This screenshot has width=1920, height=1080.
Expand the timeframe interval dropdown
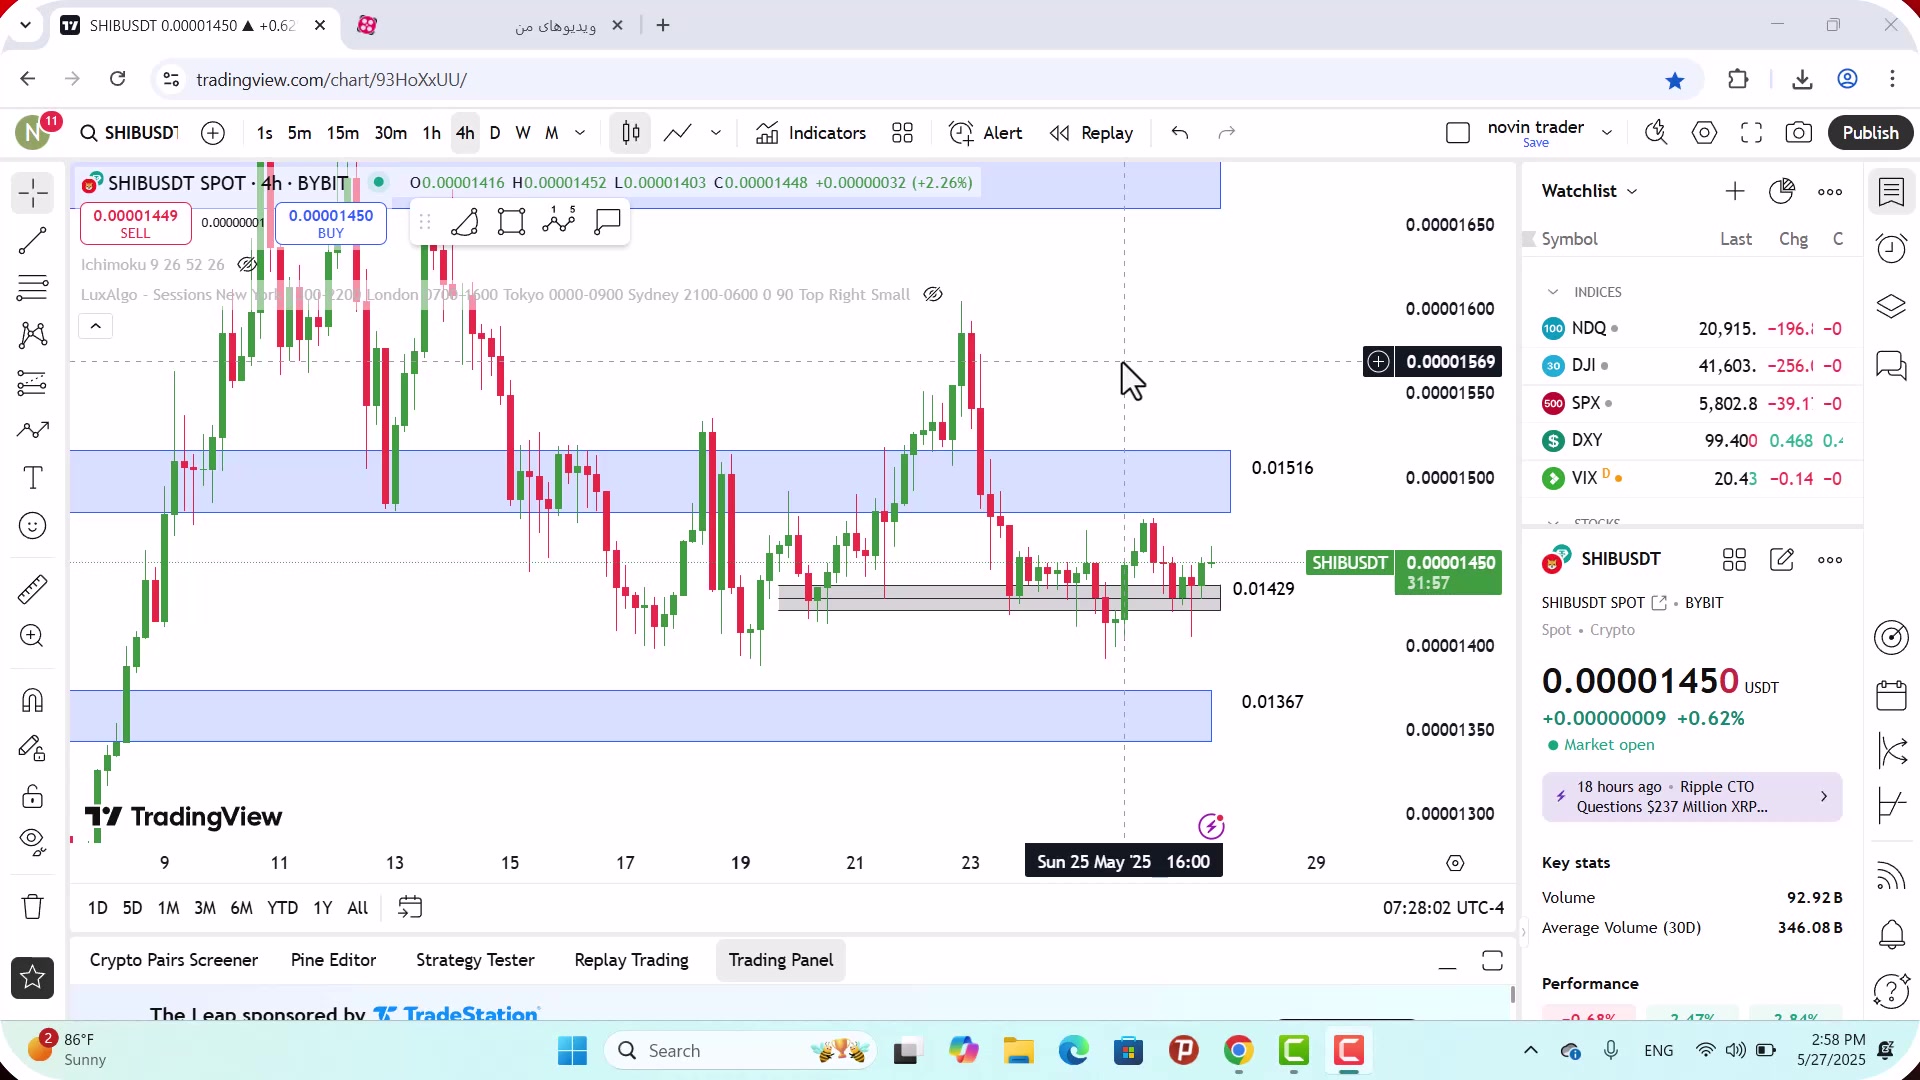pos(580,133)
